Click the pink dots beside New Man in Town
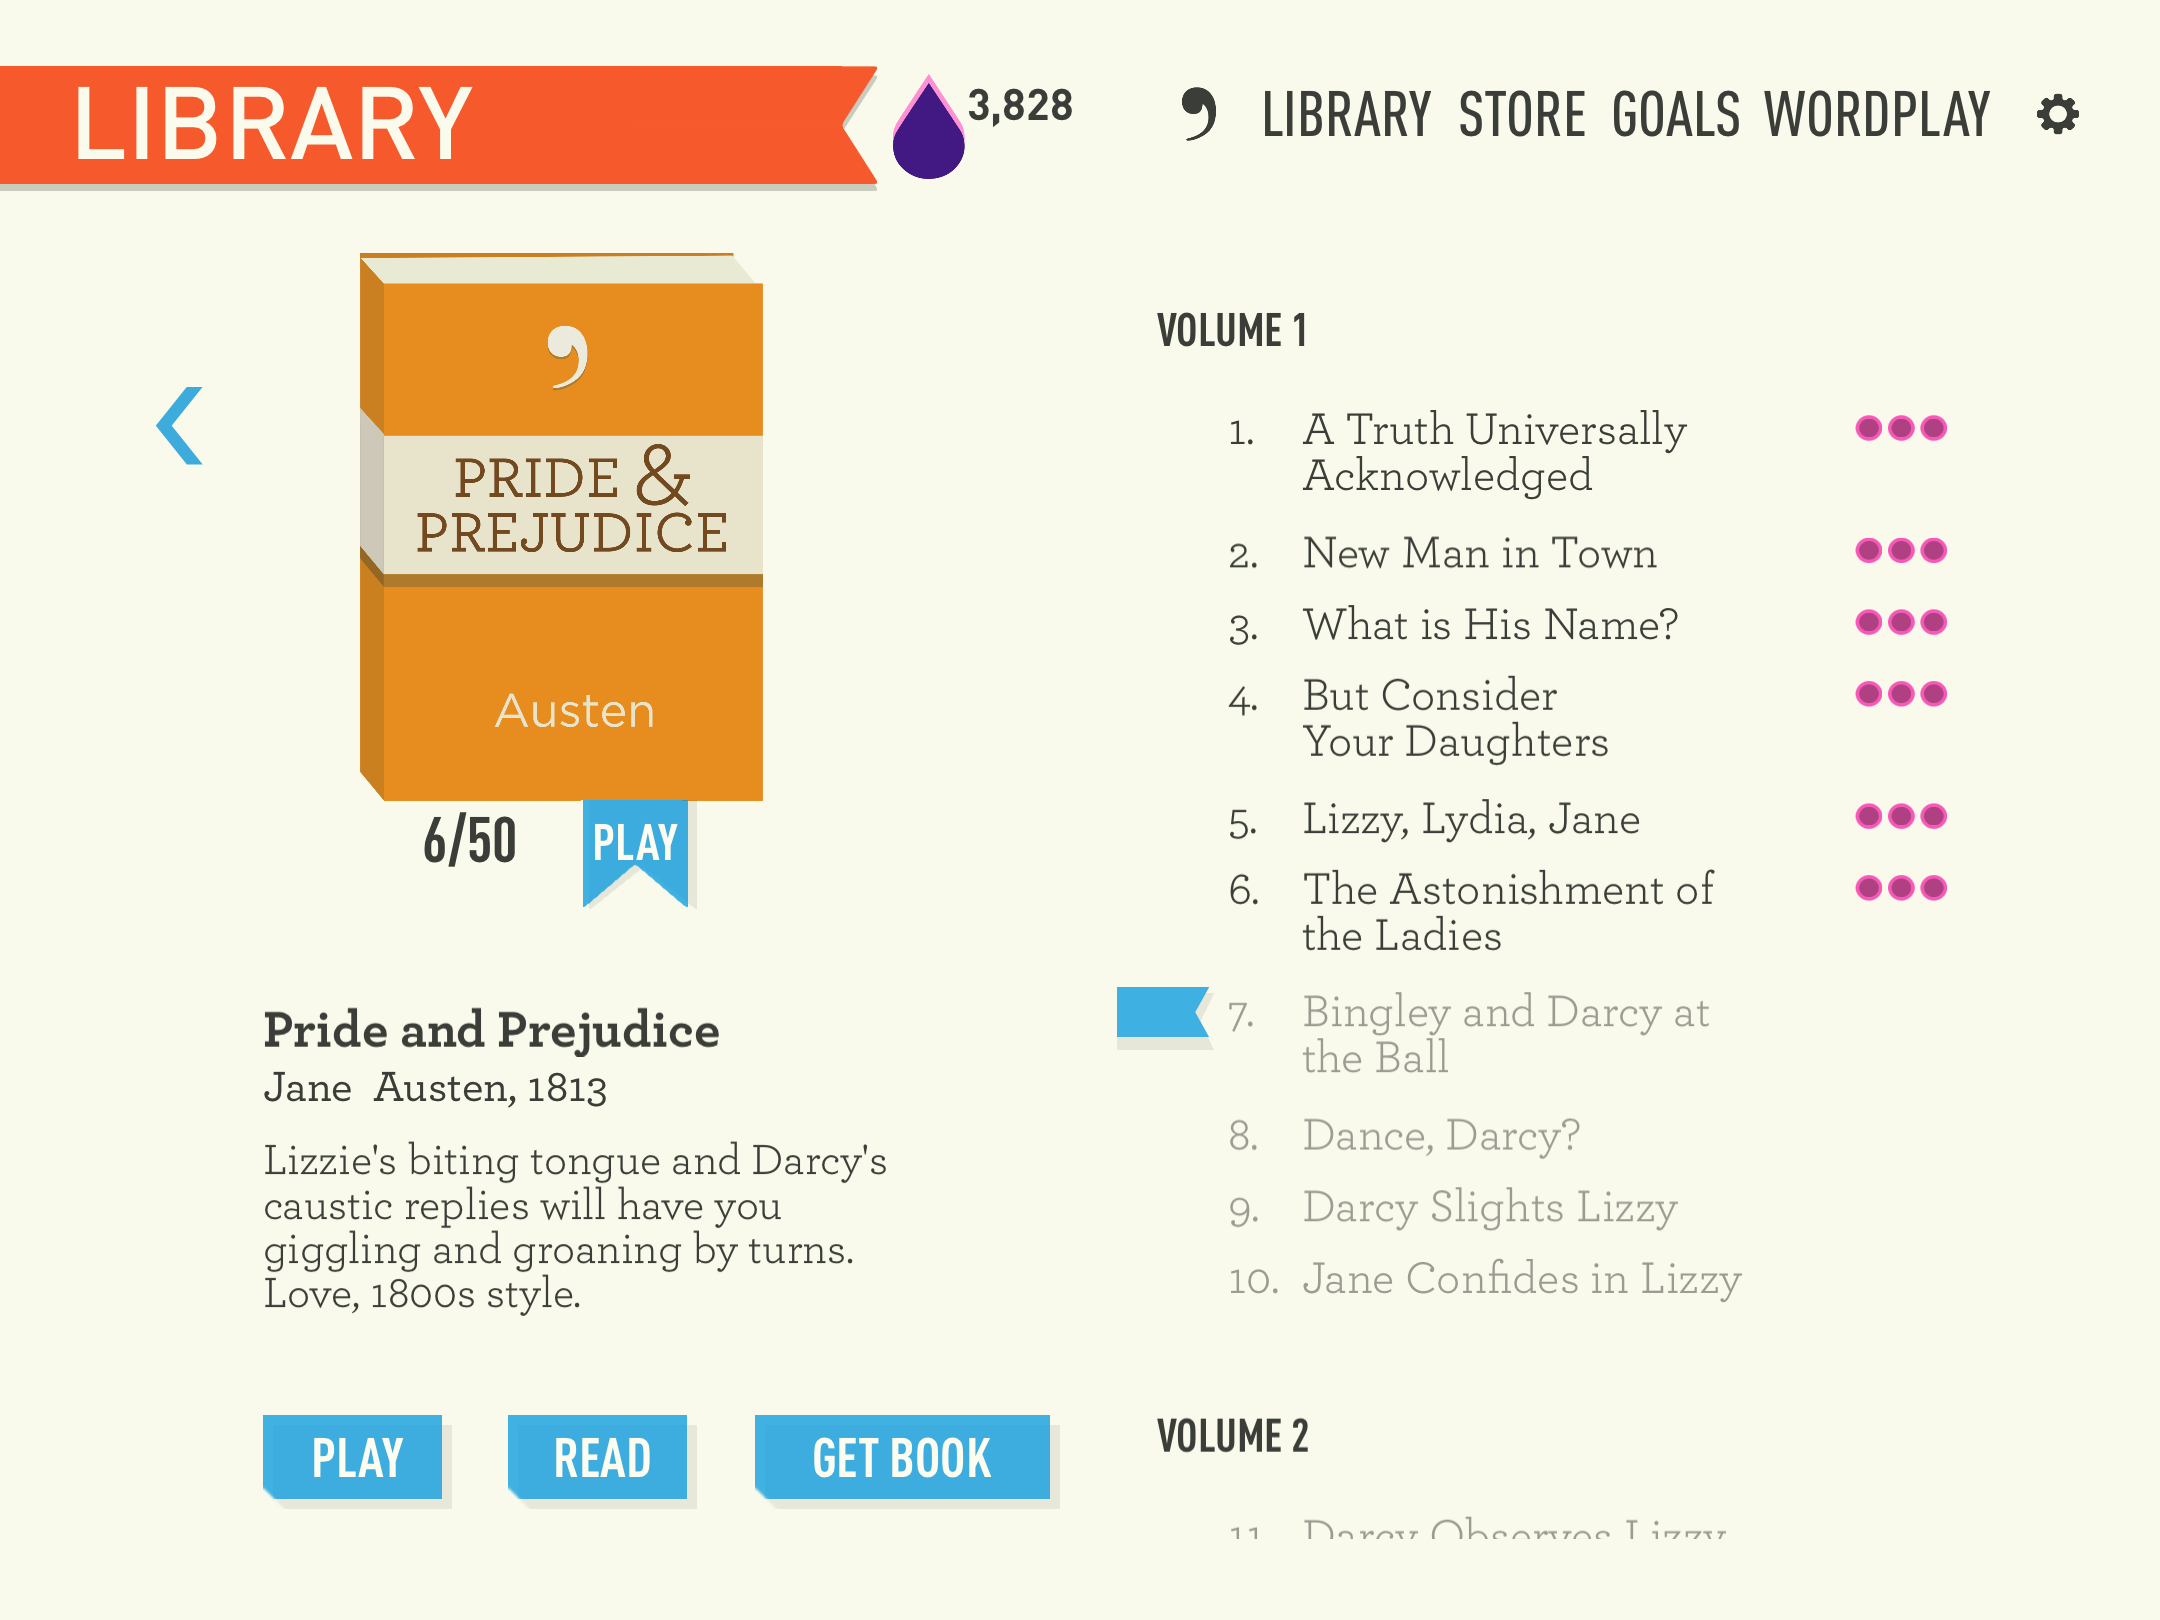The width and height of the screenshot is (2160, 1620). click(1900, 551)
